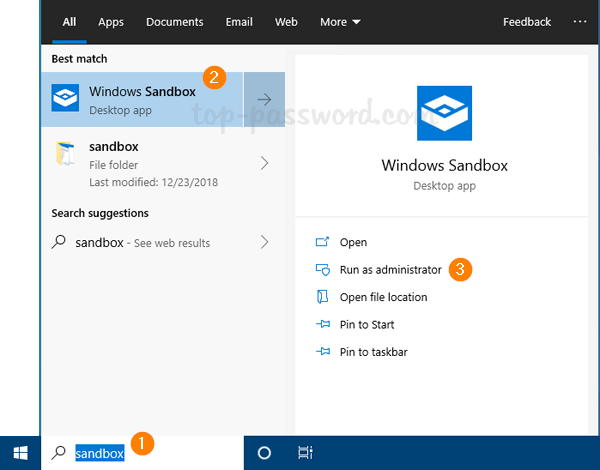Click the Cortana circle icon on taskbar
This screenshot has width=600, height=470.
coord(264,453)
